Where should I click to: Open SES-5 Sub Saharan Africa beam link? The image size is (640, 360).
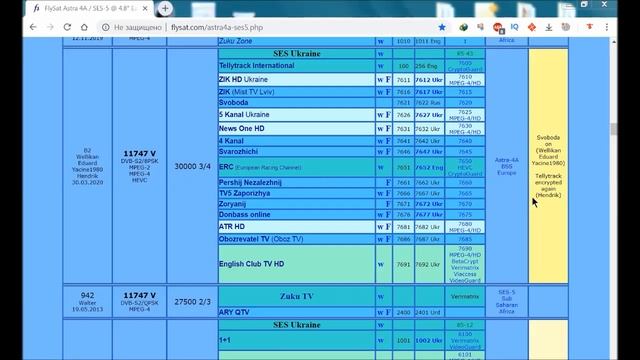(x=507, y=302)
